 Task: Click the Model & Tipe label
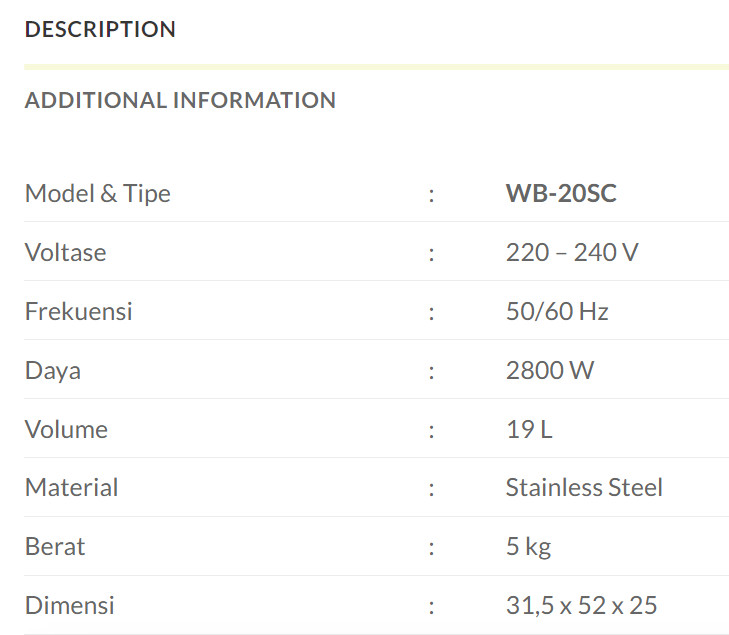point(98,193)
